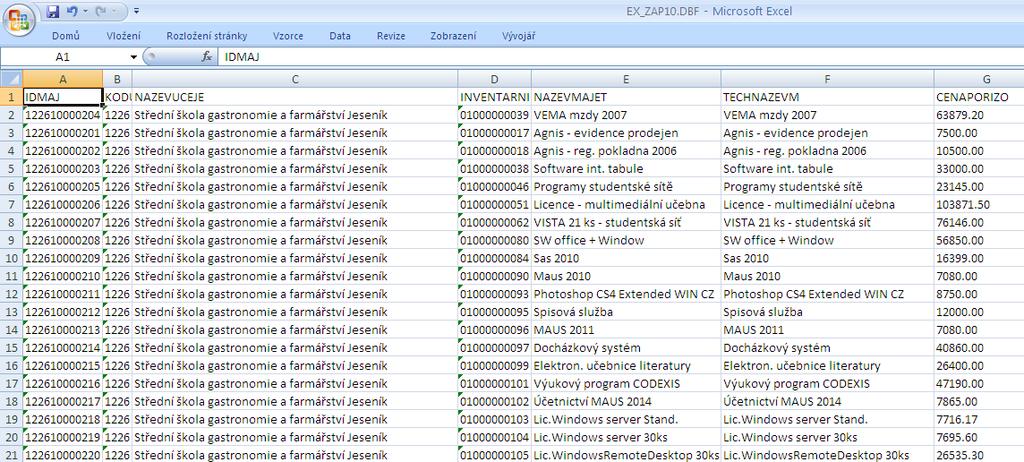Image resolution: width=1024 pixels, height=462 pixels.
Task: Open the Vývojář ribbon tab
Action: [519, 36]
